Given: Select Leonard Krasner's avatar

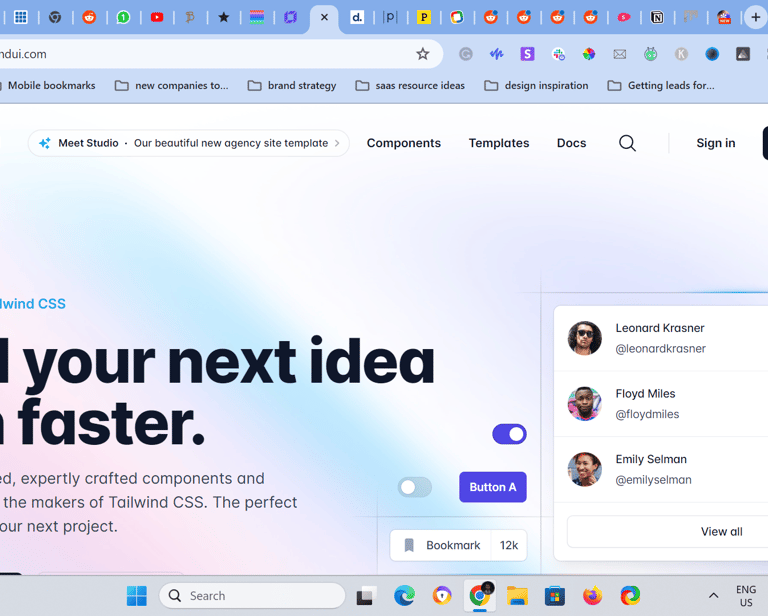Looking at the screenshot, I should (584, 338).
